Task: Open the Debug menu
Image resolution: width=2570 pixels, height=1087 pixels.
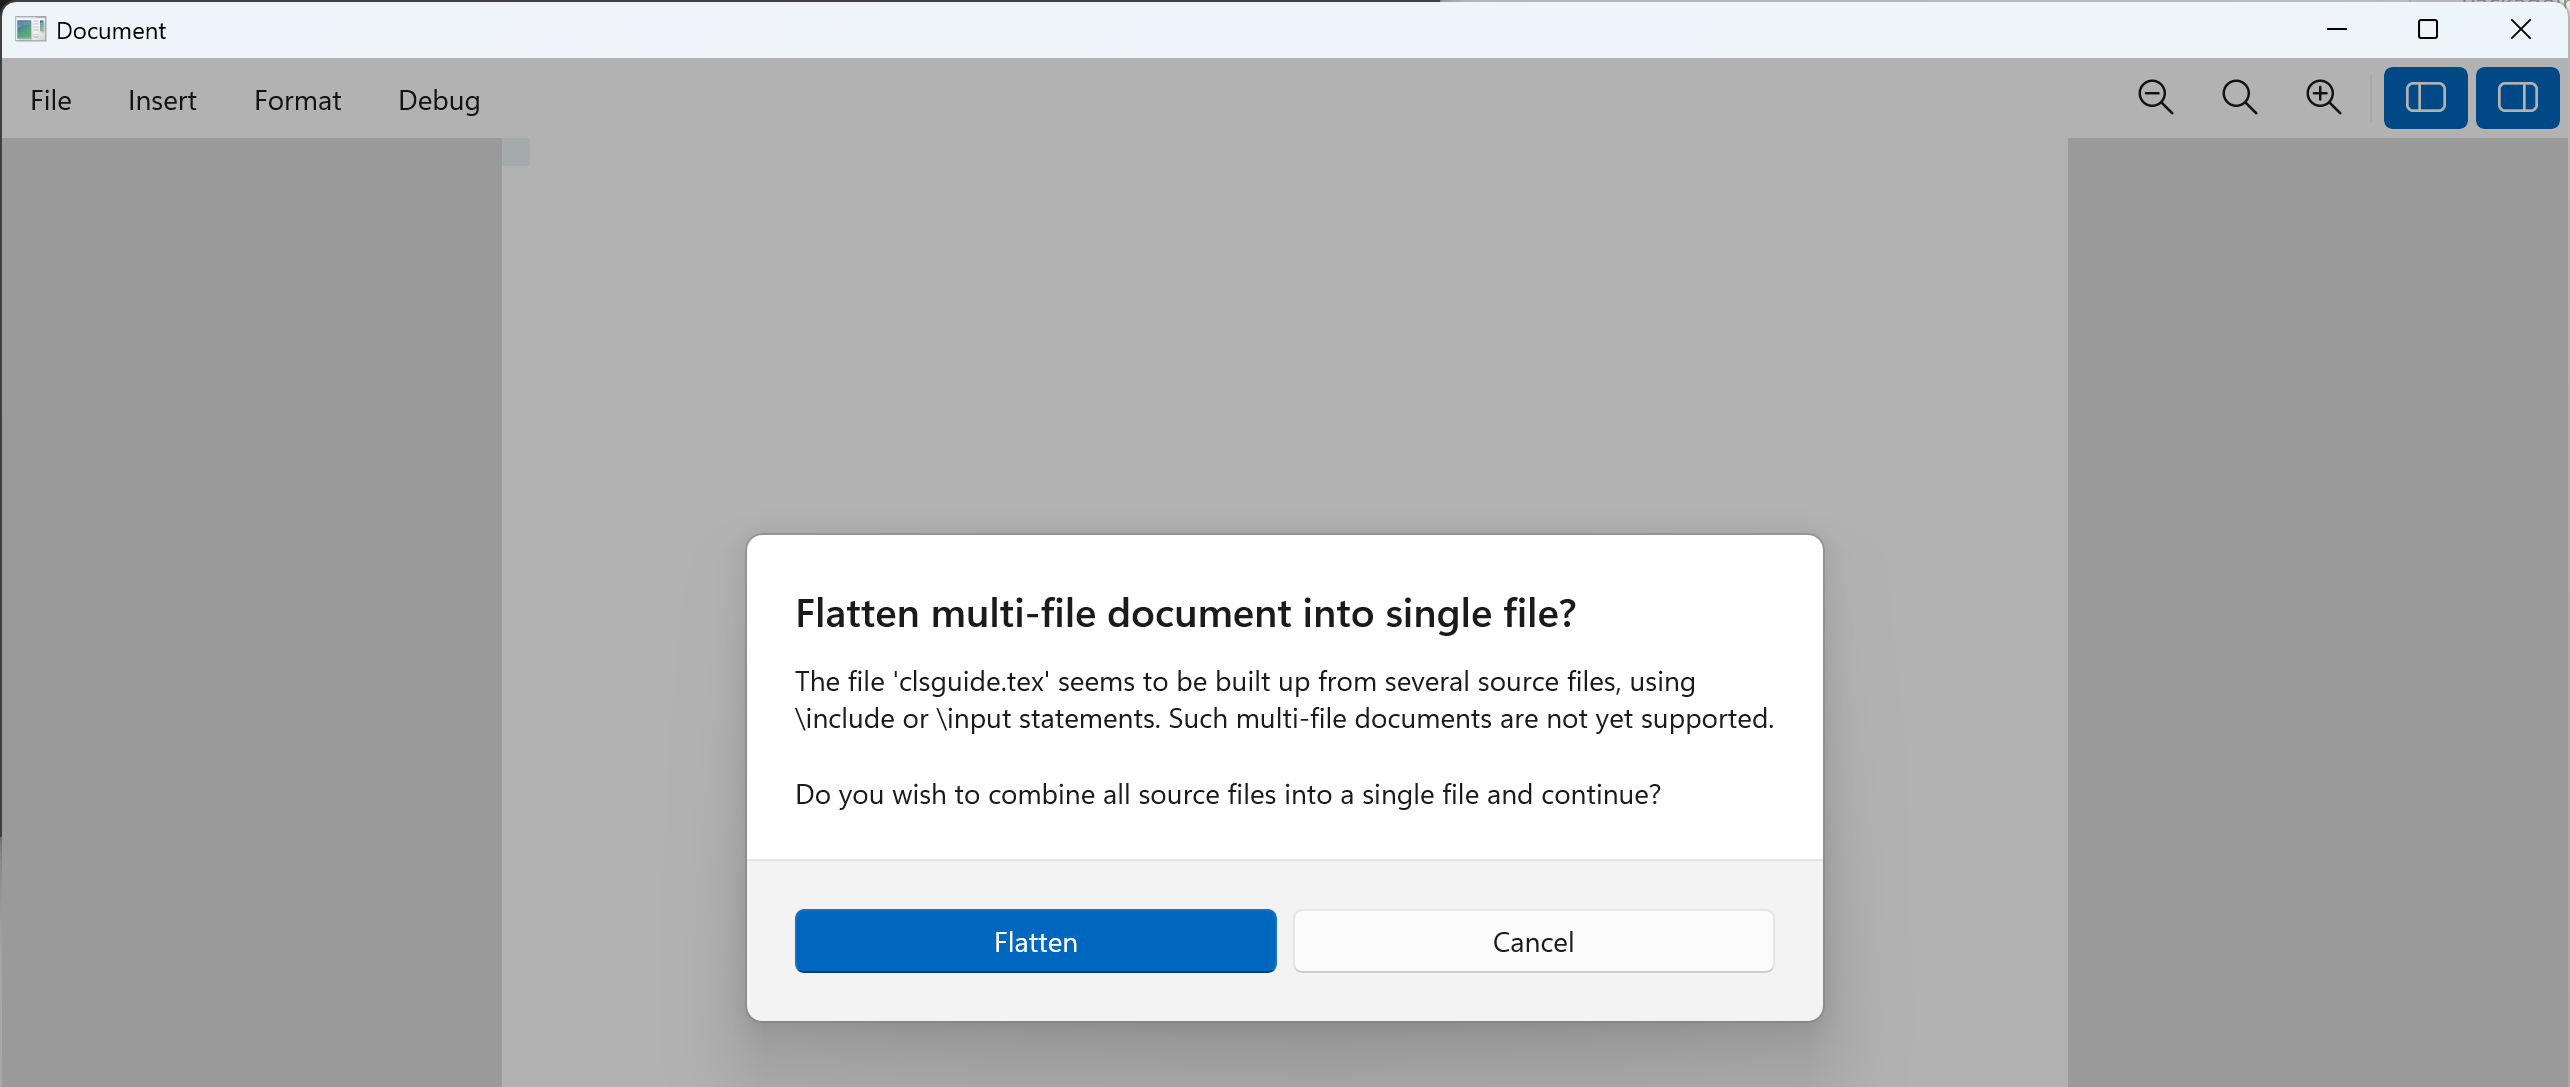Action: 439,100
